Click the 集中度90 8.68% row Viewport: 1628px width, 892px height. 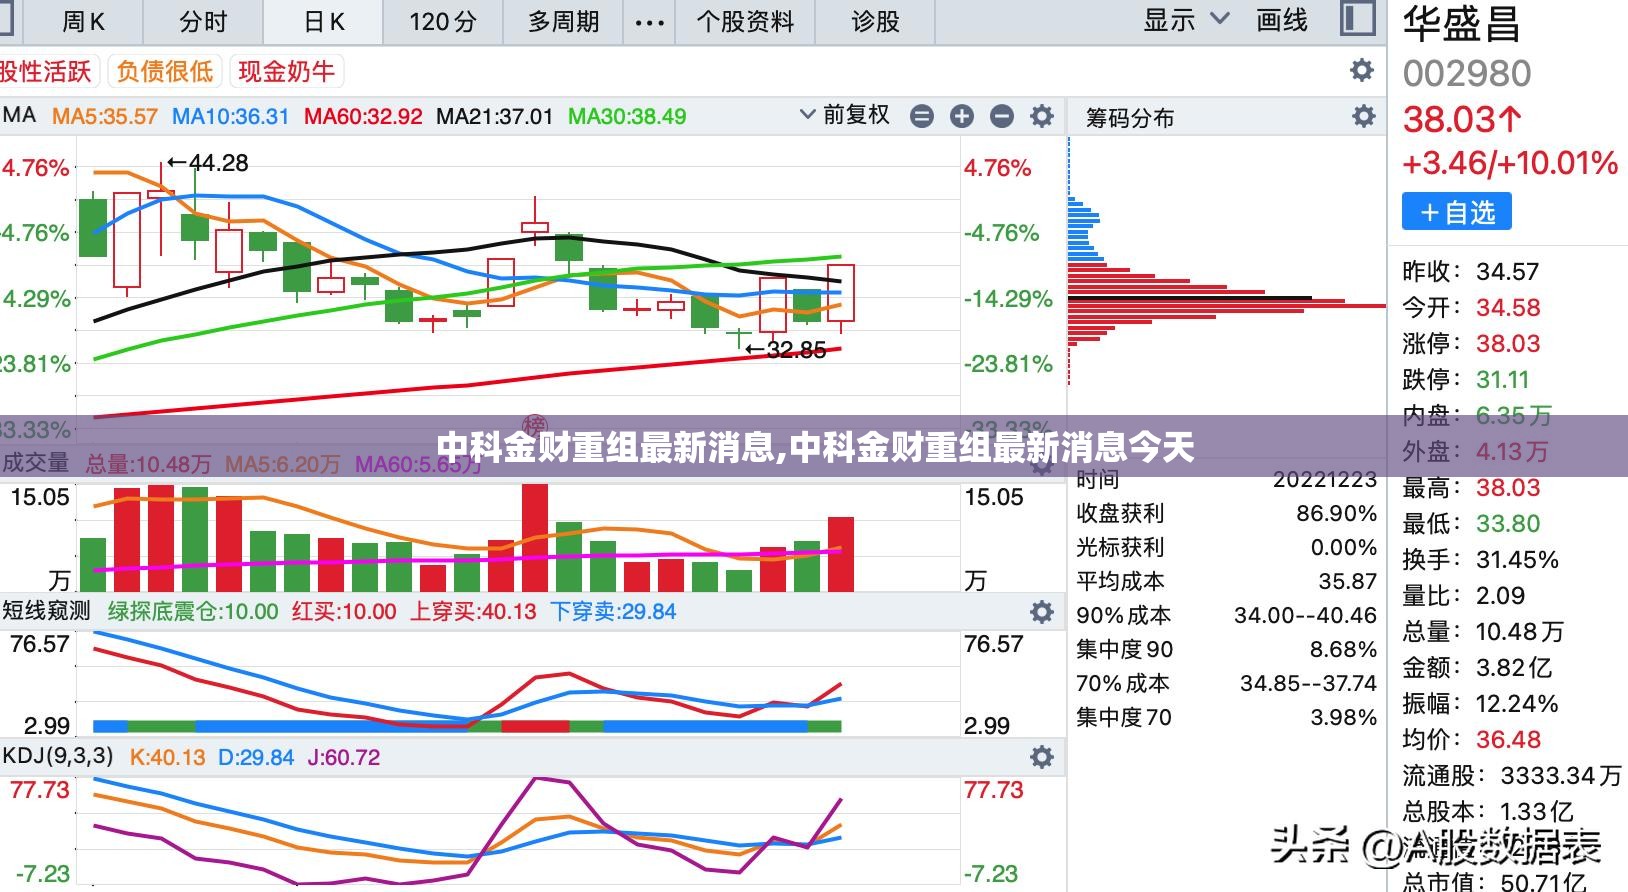[x=1226, y=649]
